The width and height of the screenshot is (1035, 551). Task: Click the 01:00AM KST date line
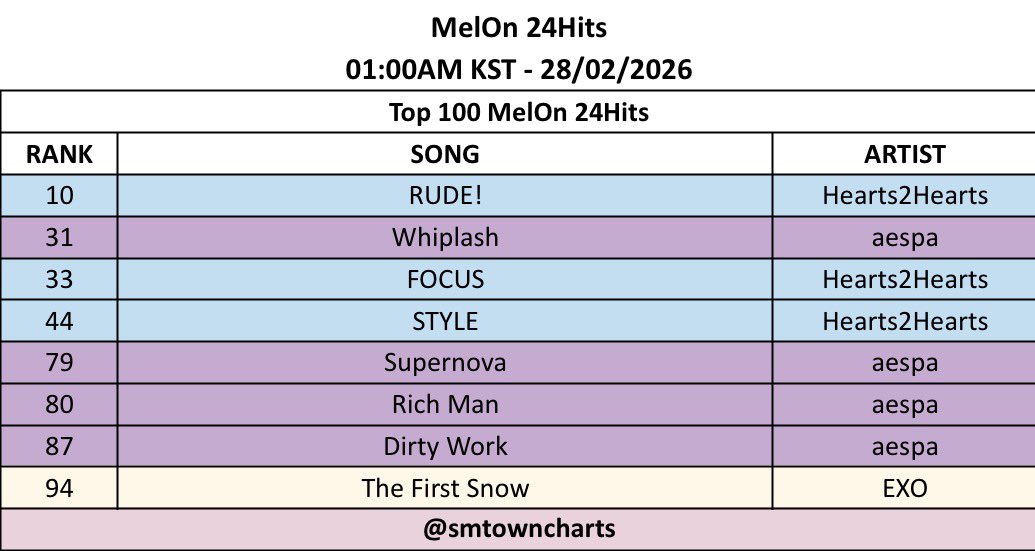click(x=517, y=70)
